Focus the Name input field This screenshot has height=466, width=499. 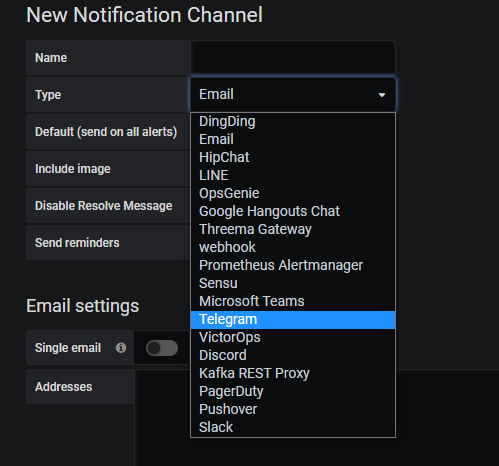(293, 58)
